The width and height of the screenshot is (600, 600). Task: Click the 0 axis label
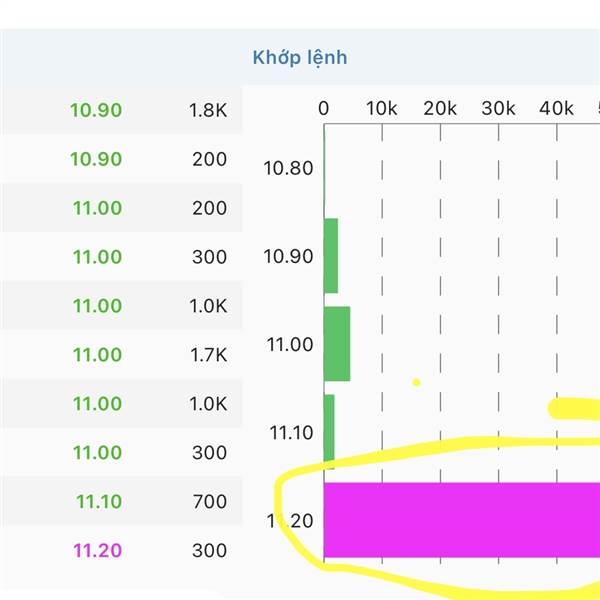[x=324, y=109]
